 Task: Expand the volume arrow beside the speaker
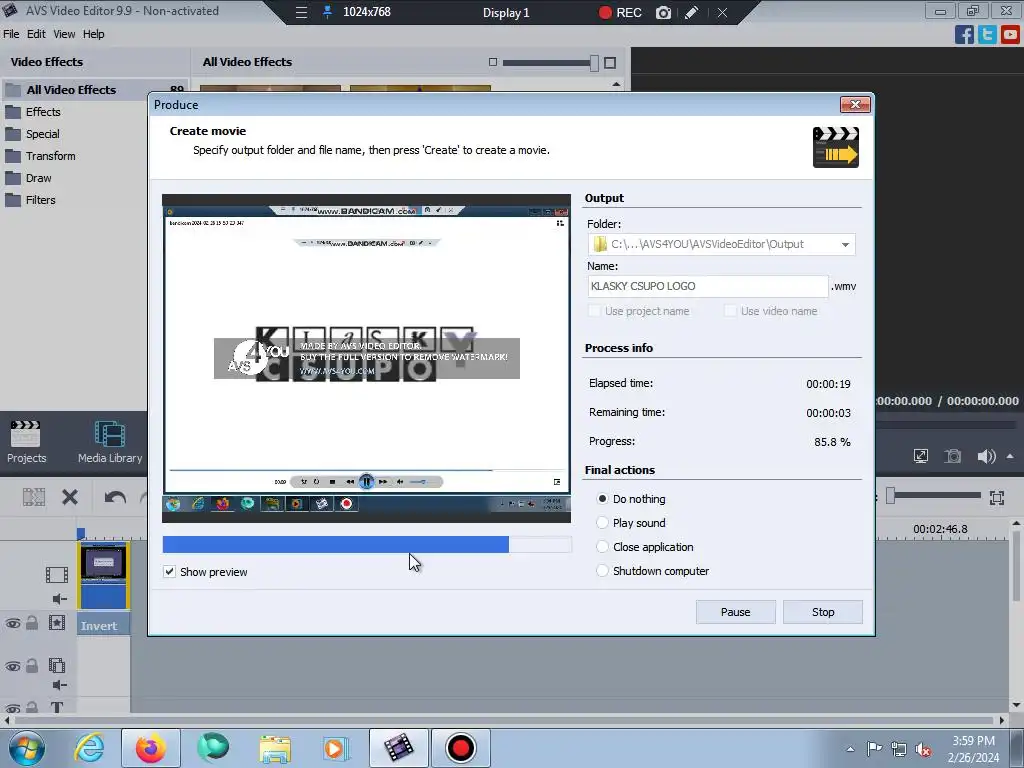click(x=1010, y=456)
